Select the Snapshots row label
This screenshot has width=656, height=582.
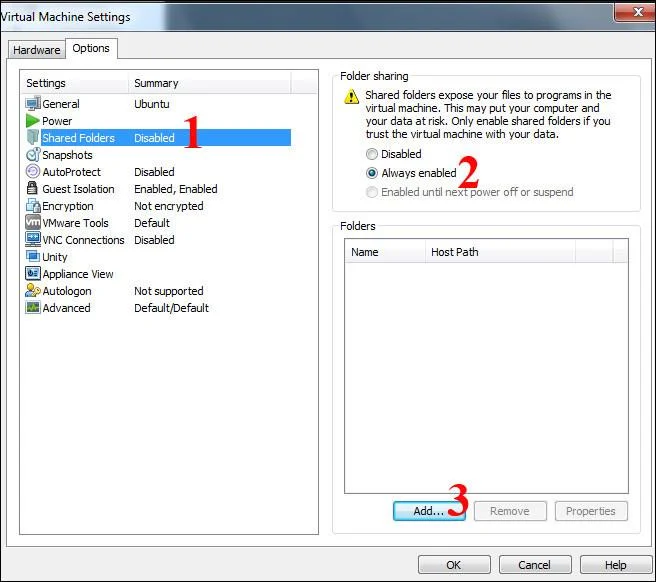[67, 155]
